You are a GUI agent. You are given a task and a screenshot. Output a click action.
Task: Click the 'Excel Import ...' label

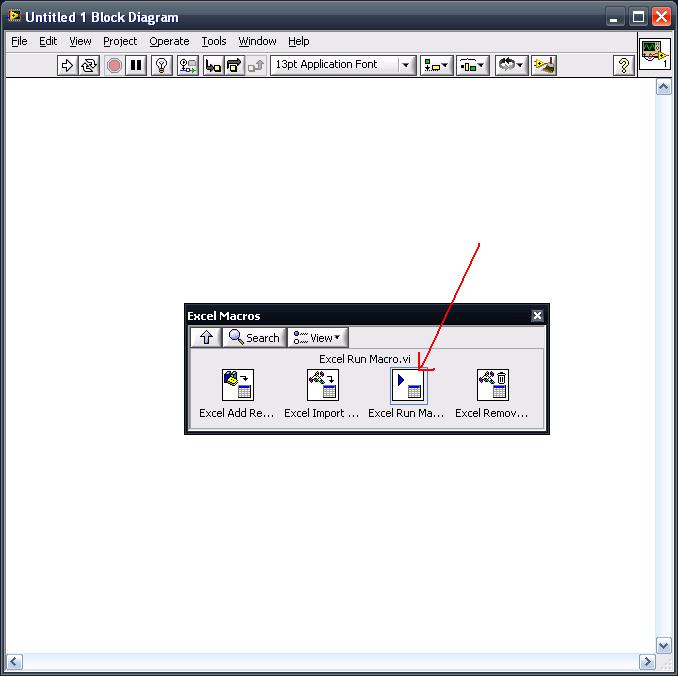click(x=322, y=413)
